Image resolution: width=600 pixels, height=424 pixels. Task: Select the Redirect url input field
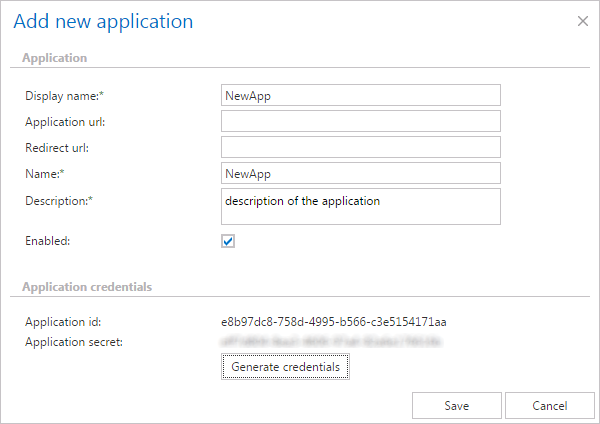(x=360, y=147)
